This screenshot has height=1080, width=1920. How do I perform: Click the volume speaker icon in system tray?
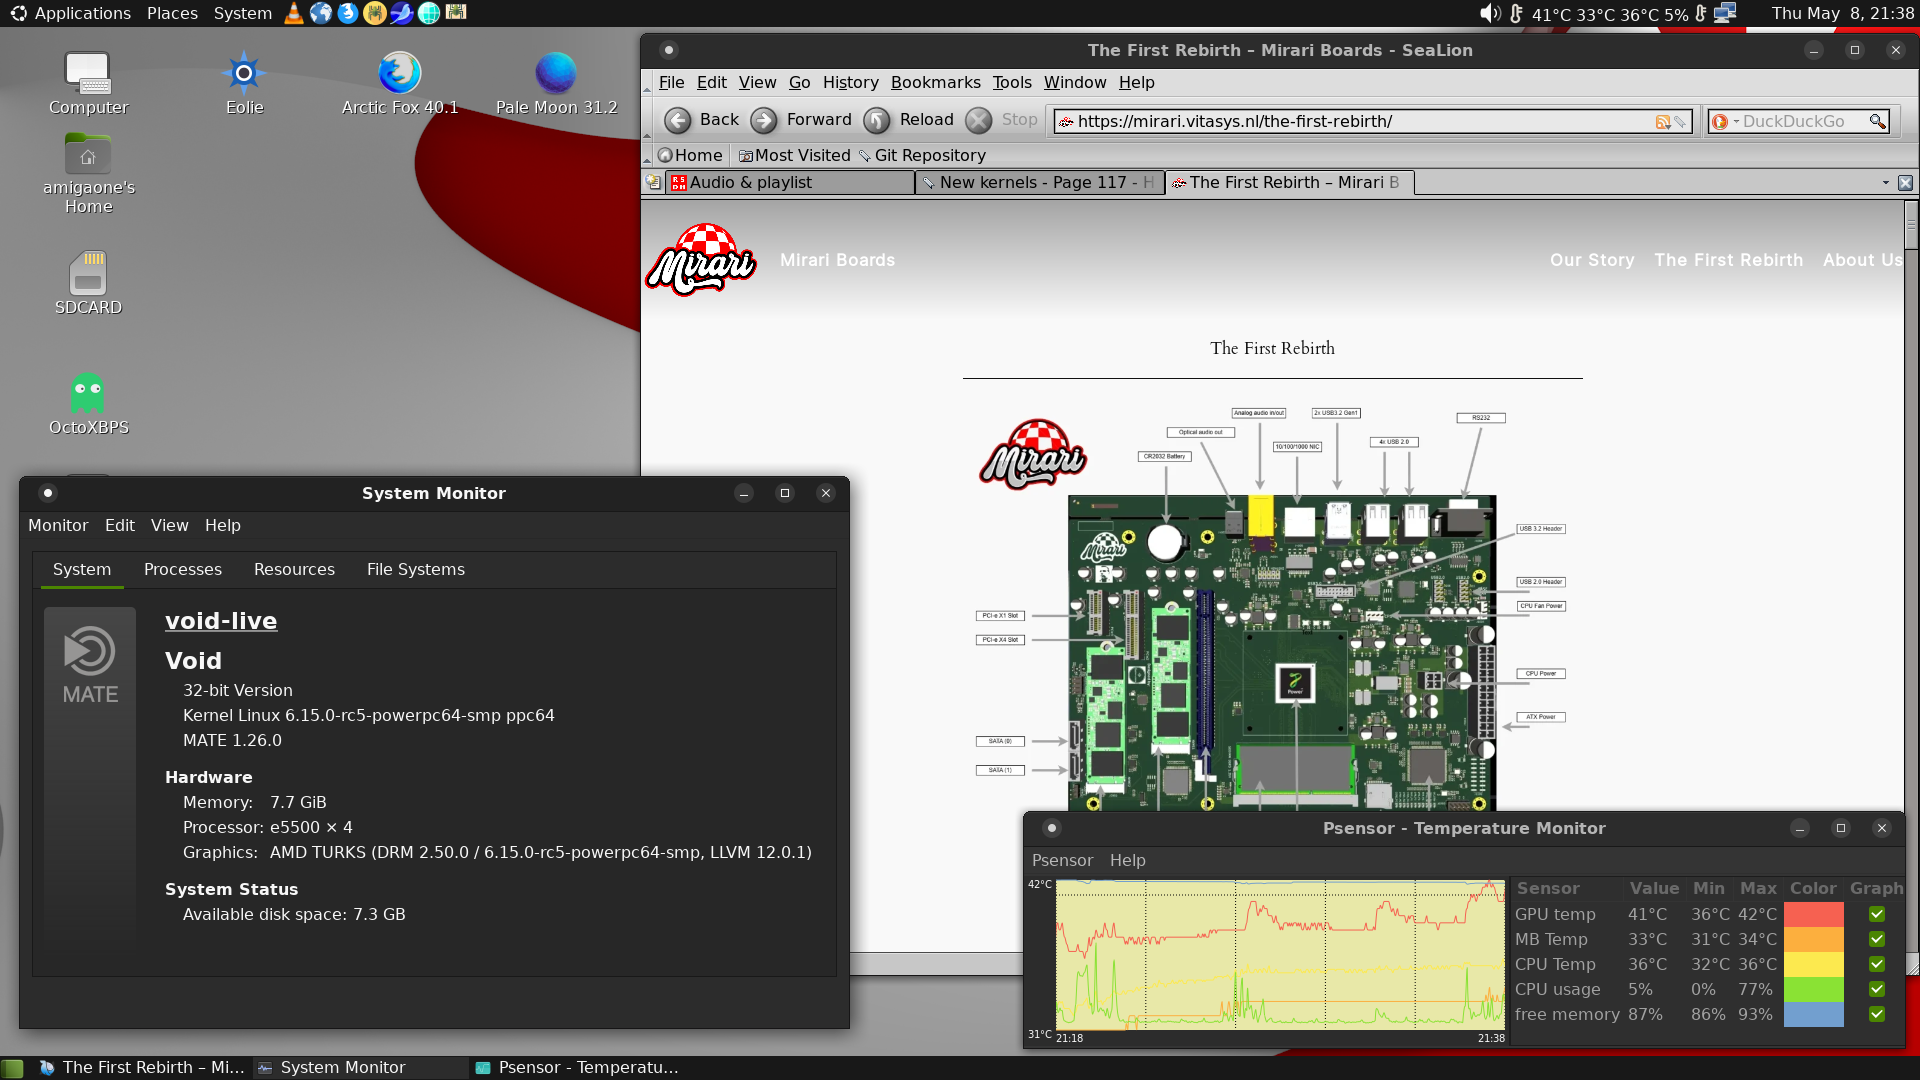(x=1490, y=13)
